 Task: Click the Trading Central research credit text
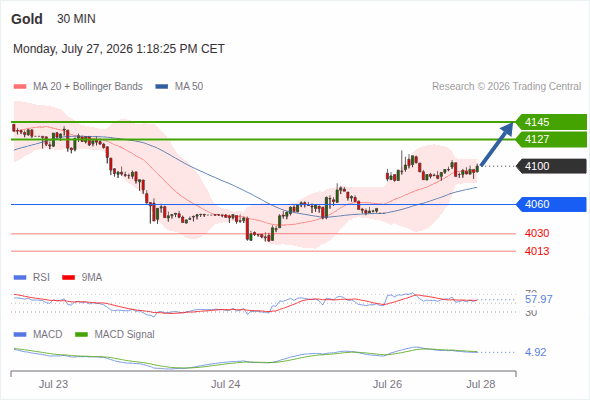point(506,87)
